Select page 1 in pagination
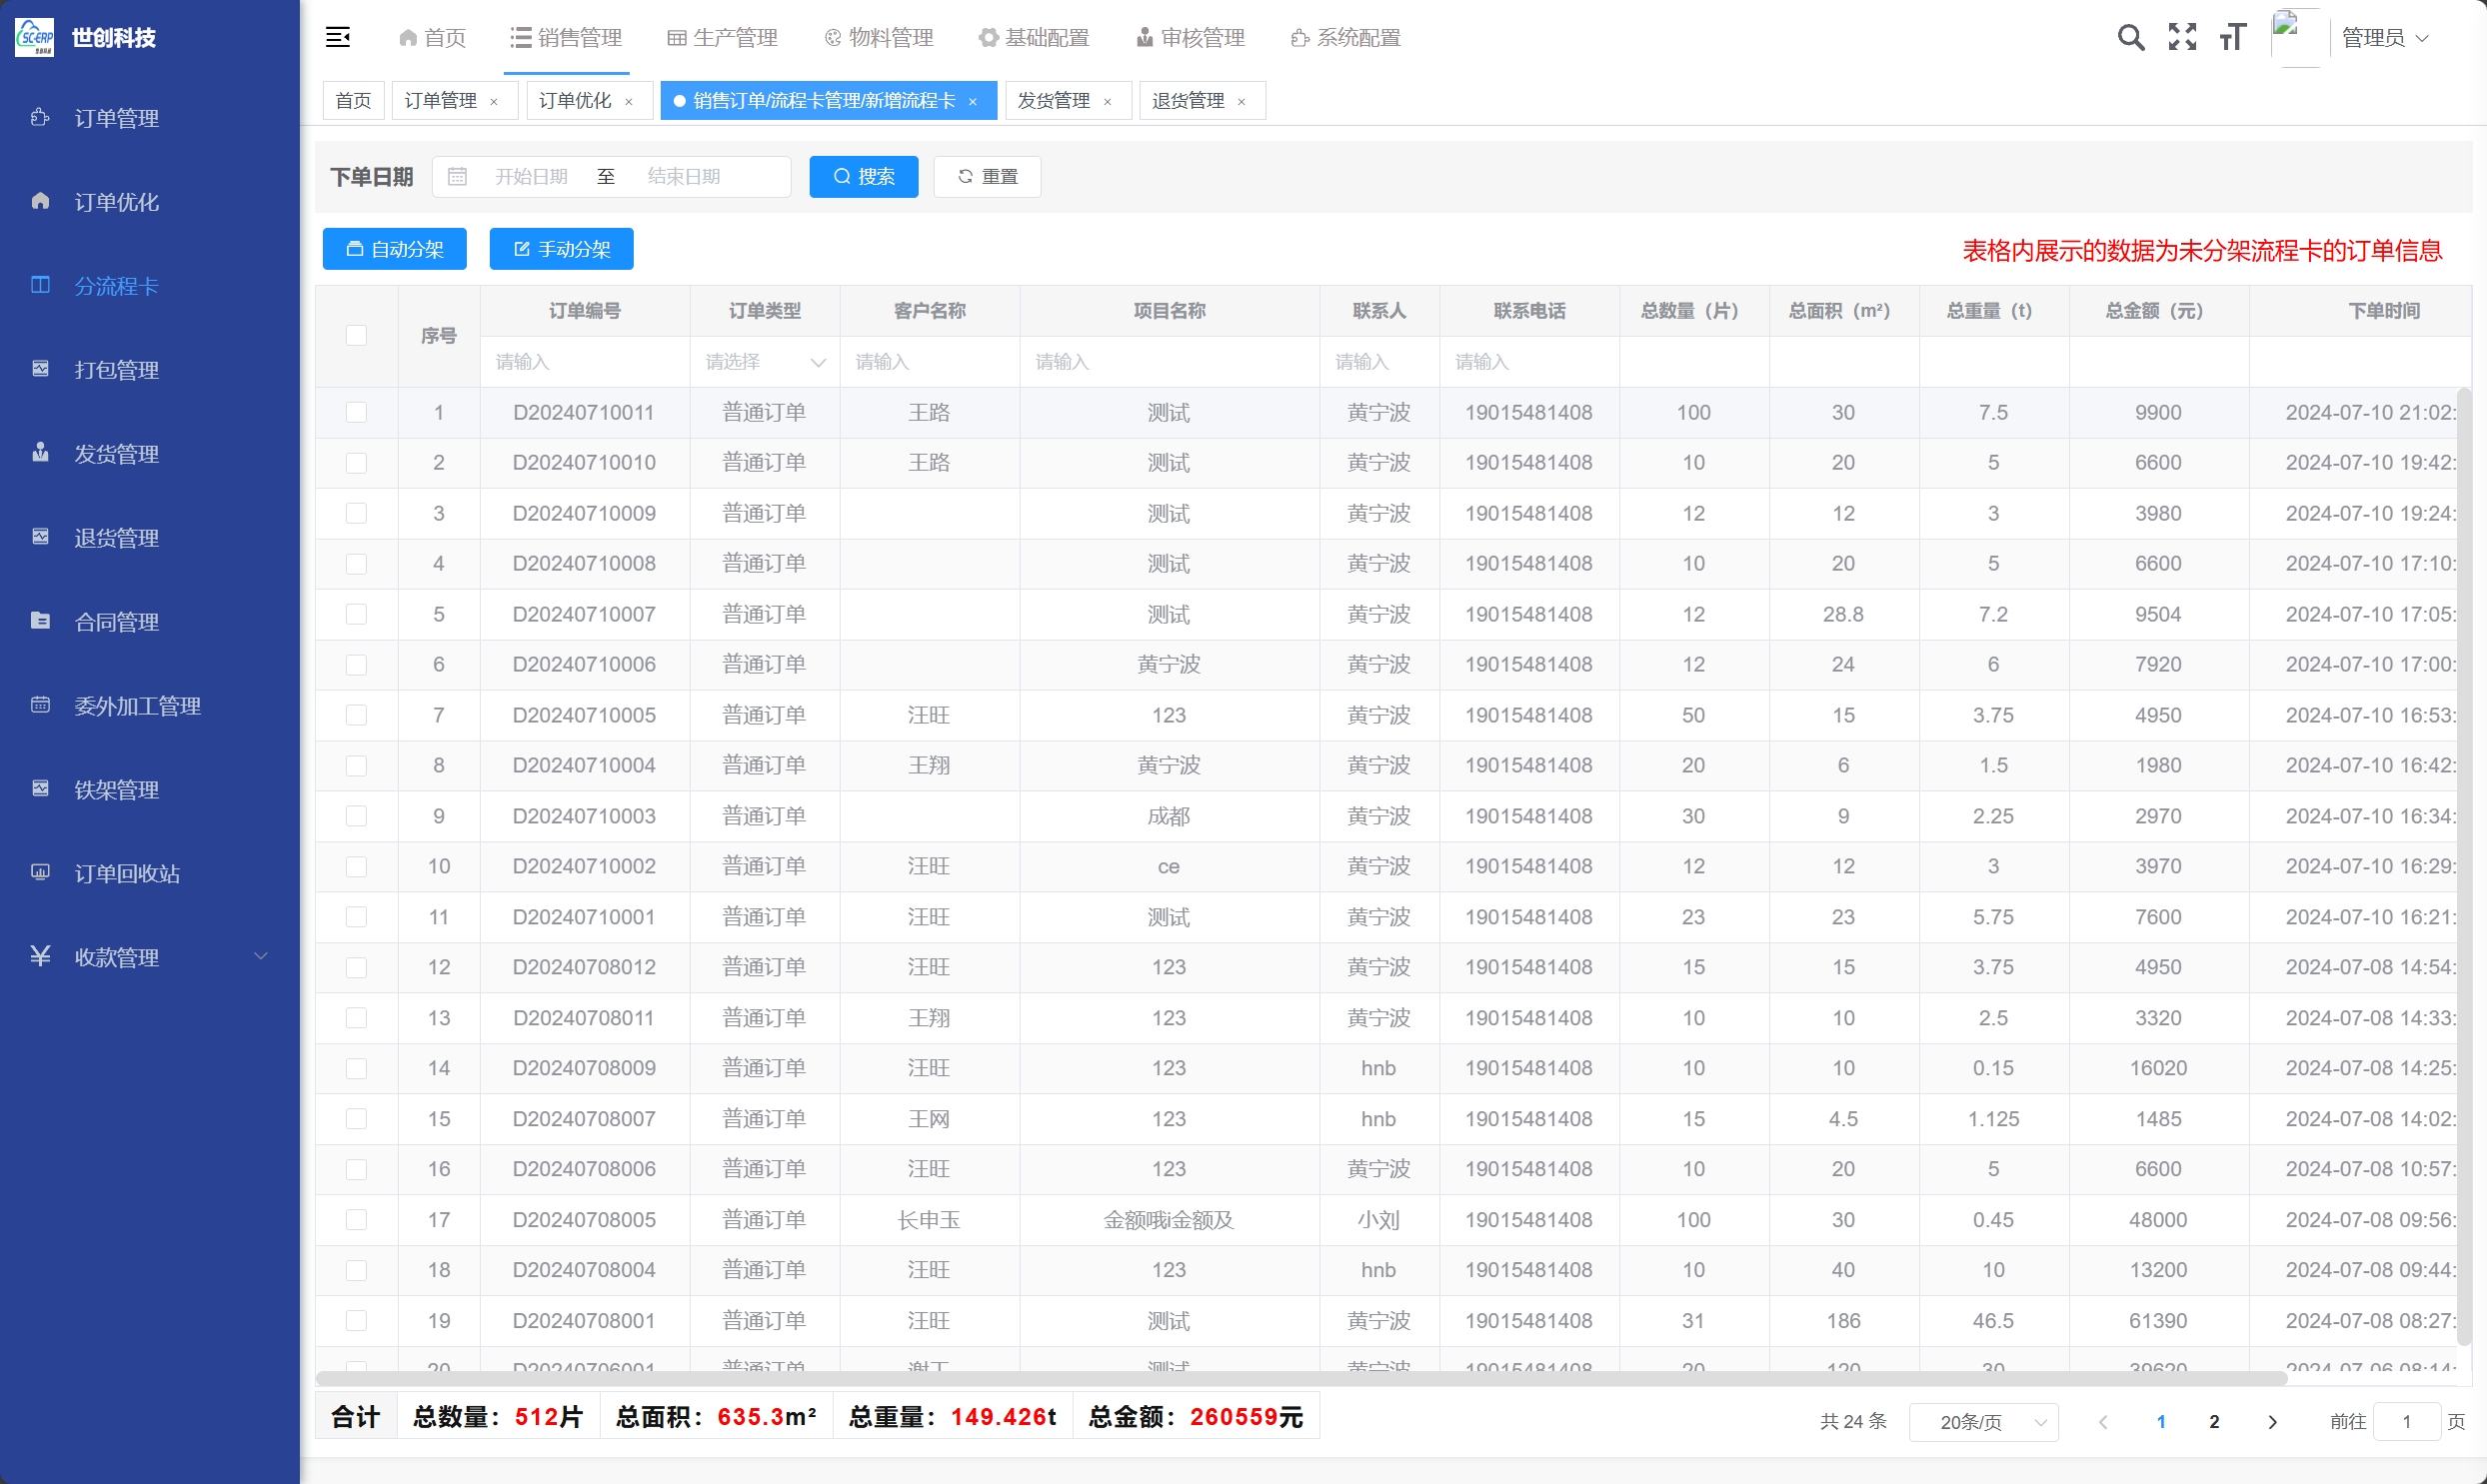Screen dimensions: 2487x1484 (x=2161, y=1422)
